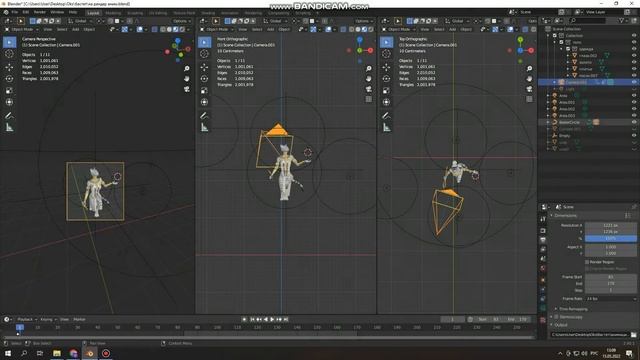The image size is (640, 360).
Task: Select the Rotate tool in the Camera Perspective viewport
Action: [9, 78]
